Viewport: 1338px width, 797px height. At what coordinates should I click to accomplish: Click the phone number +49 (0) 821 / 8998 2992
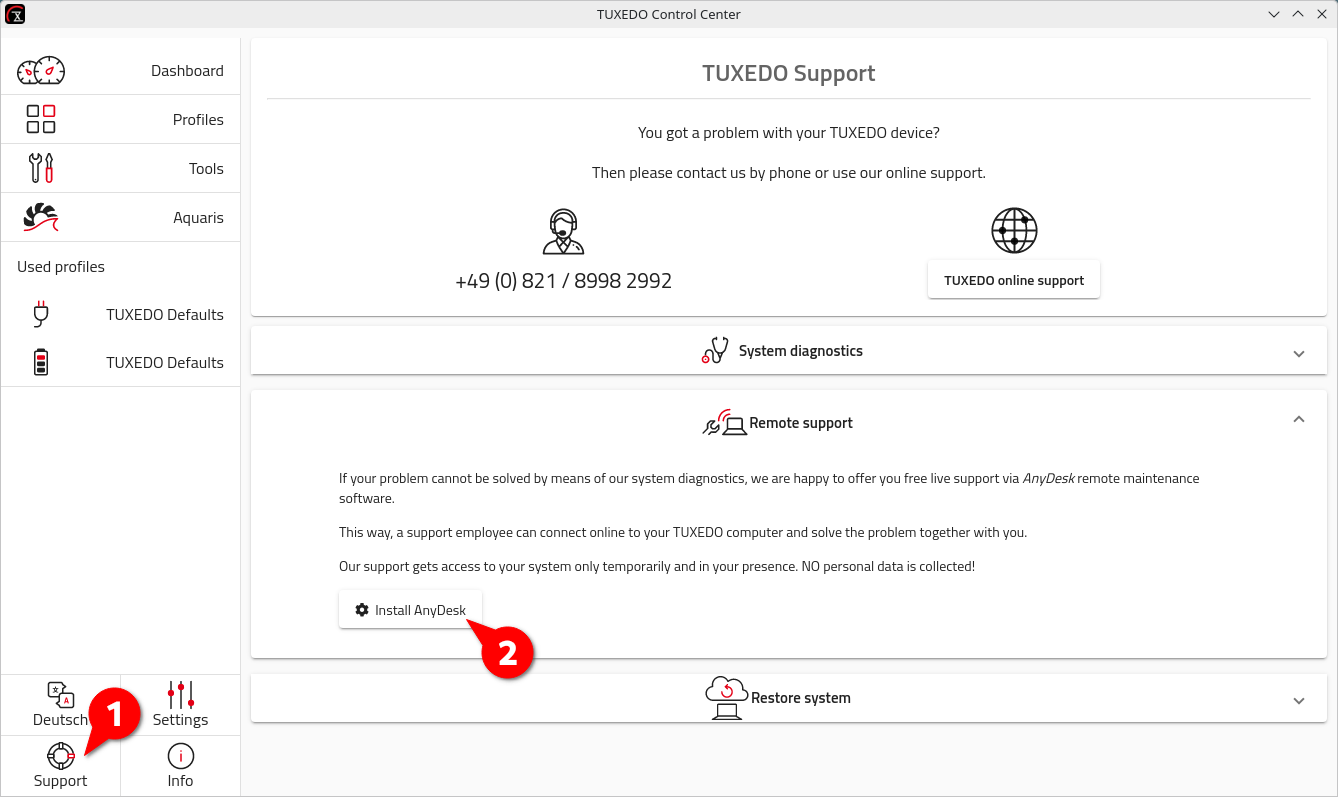563,281
